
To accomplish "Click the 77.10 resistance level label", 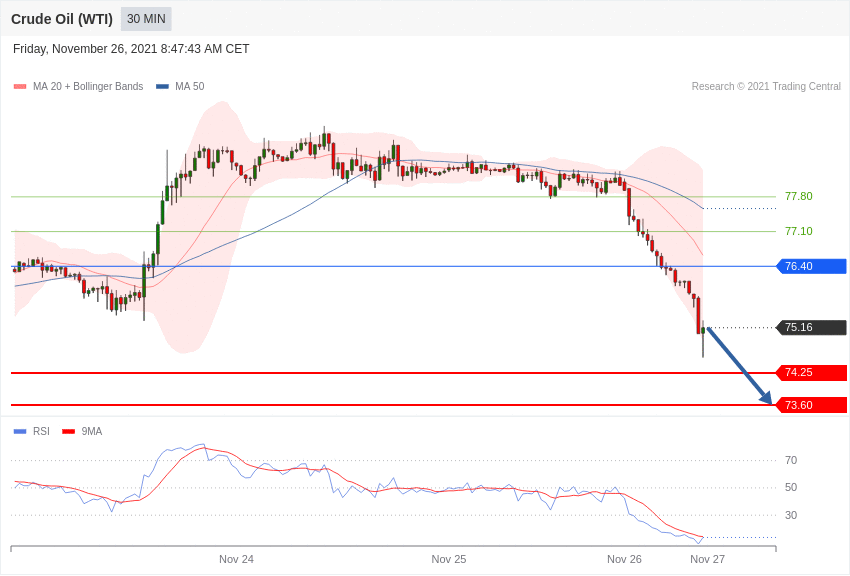I will point(799,231).
